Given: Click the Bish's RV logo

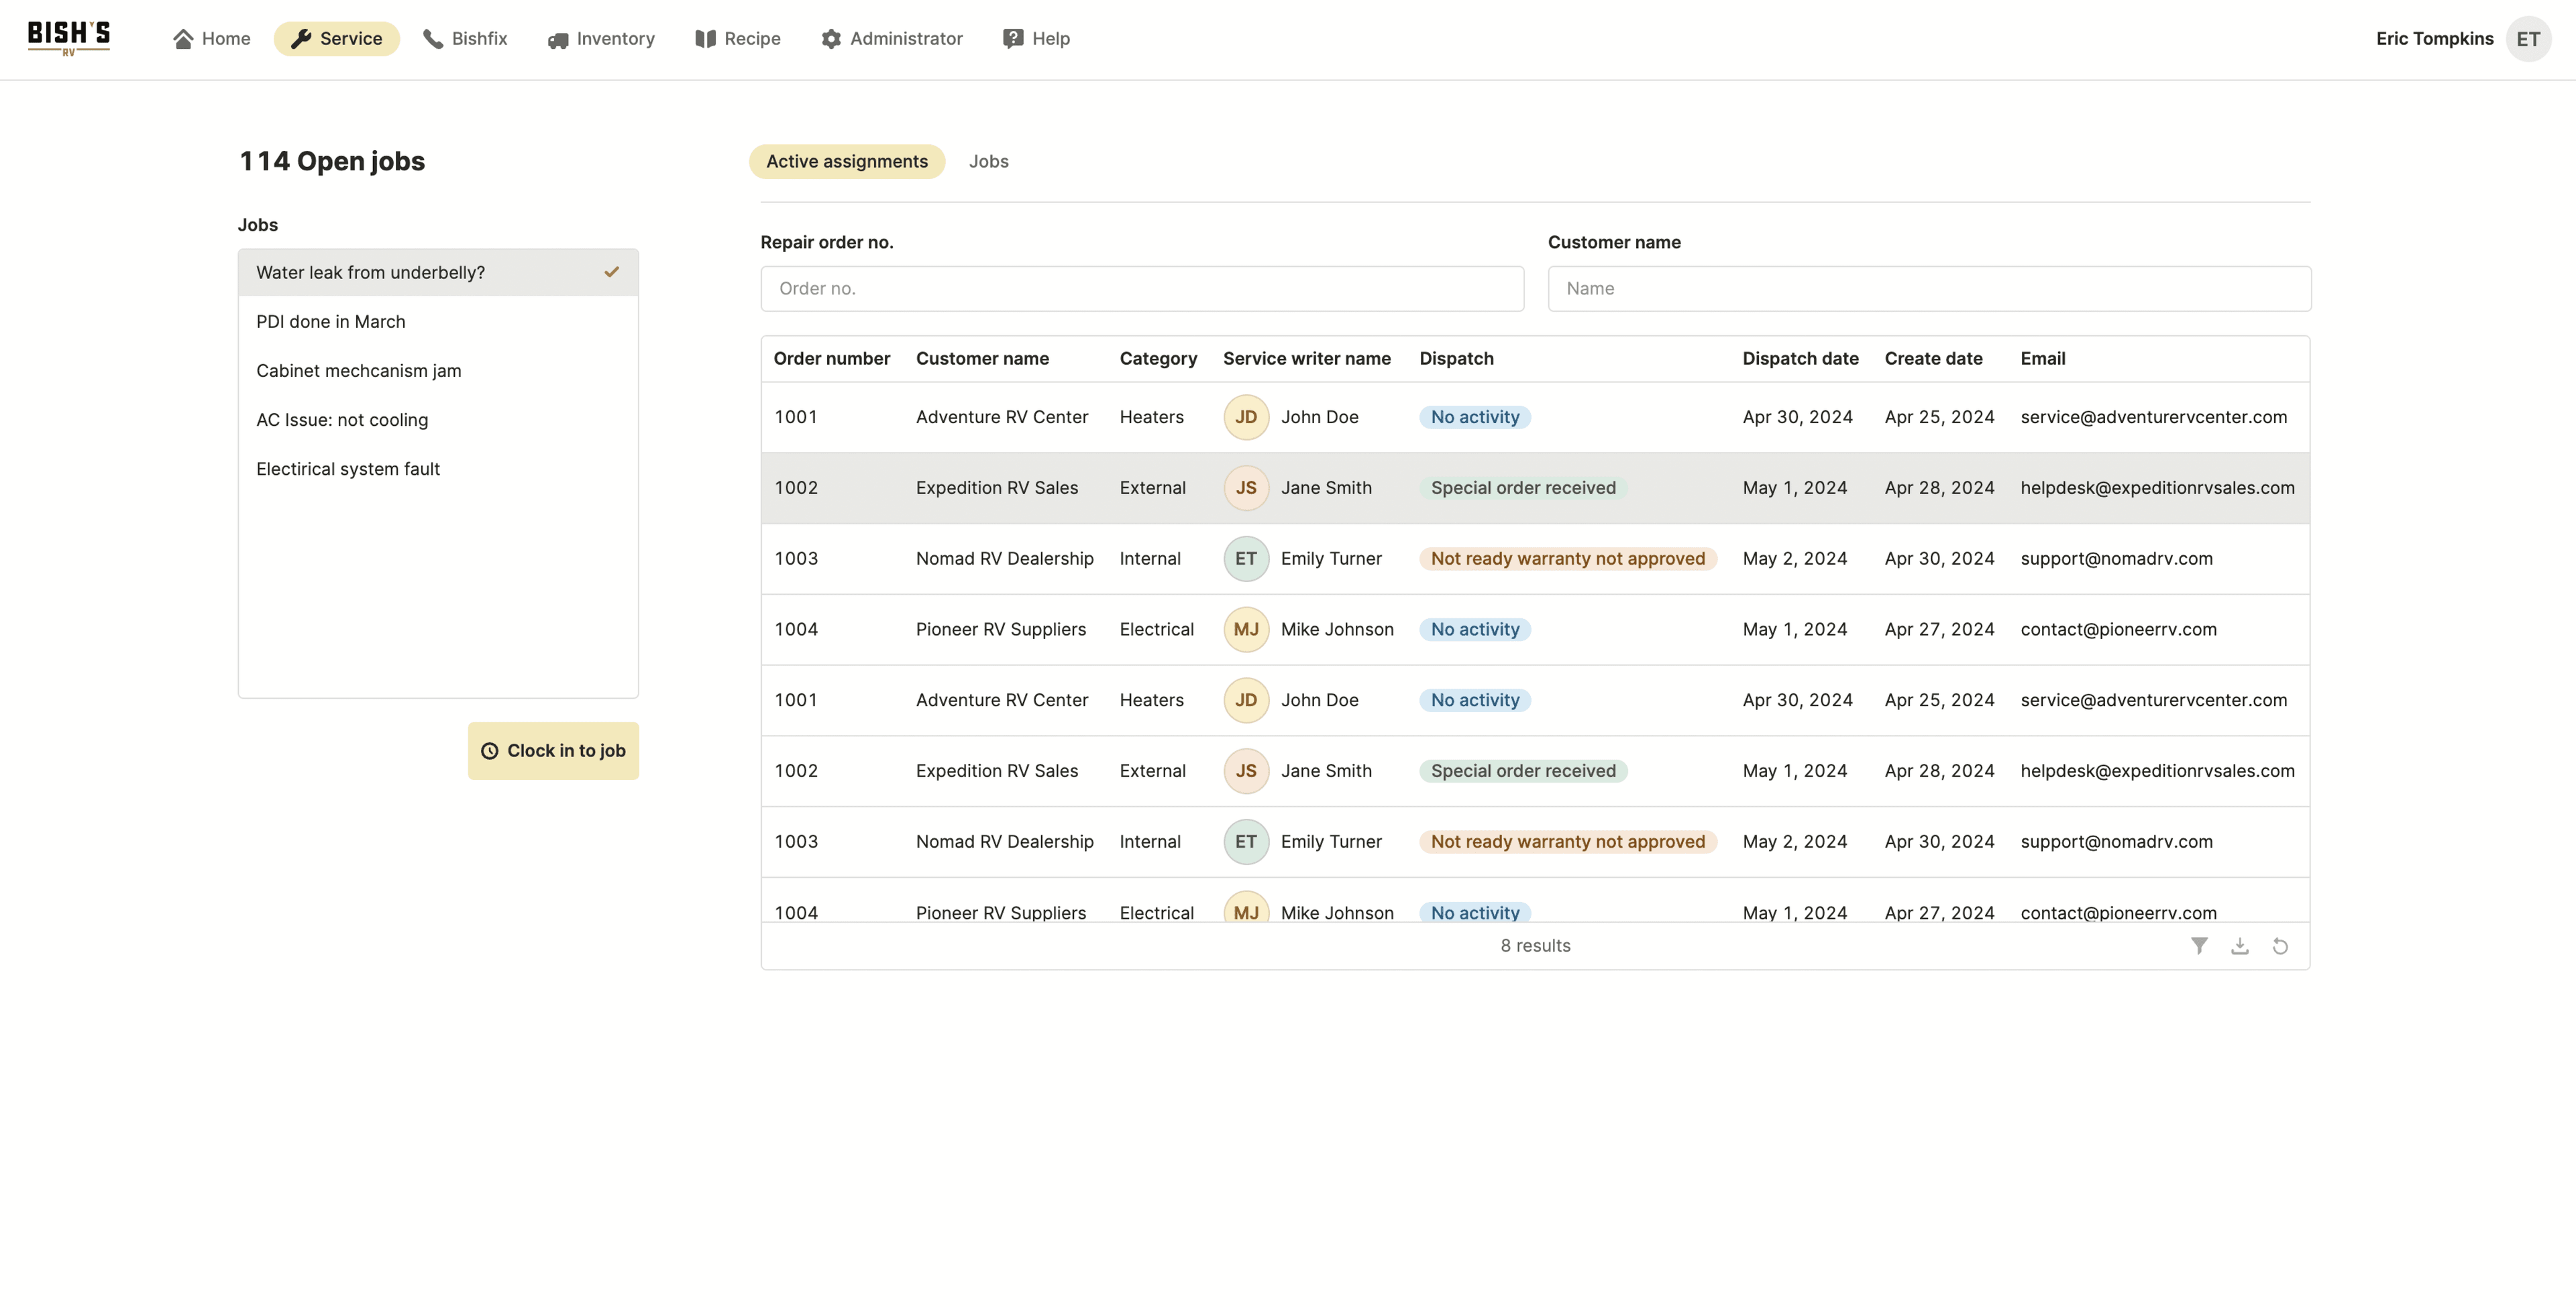Looking at the screenshot, I should pyautogui.click(x=69, y=38).
